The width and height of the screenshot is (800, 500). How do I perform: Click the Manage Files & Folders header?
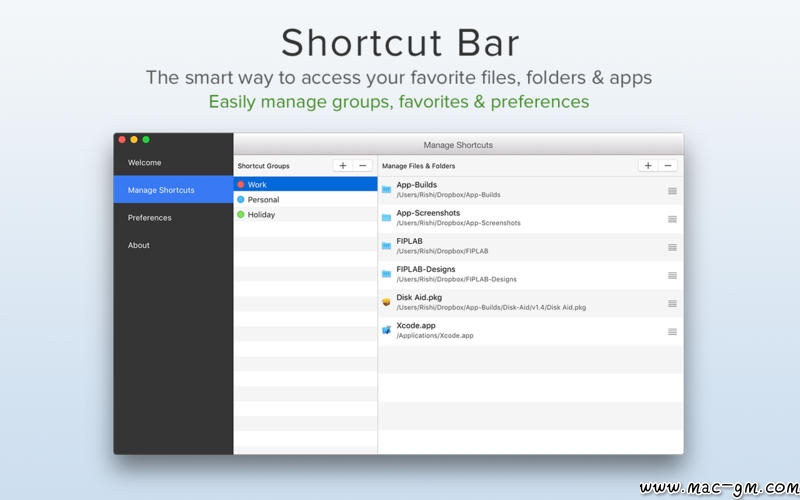[x=418, y=166]
